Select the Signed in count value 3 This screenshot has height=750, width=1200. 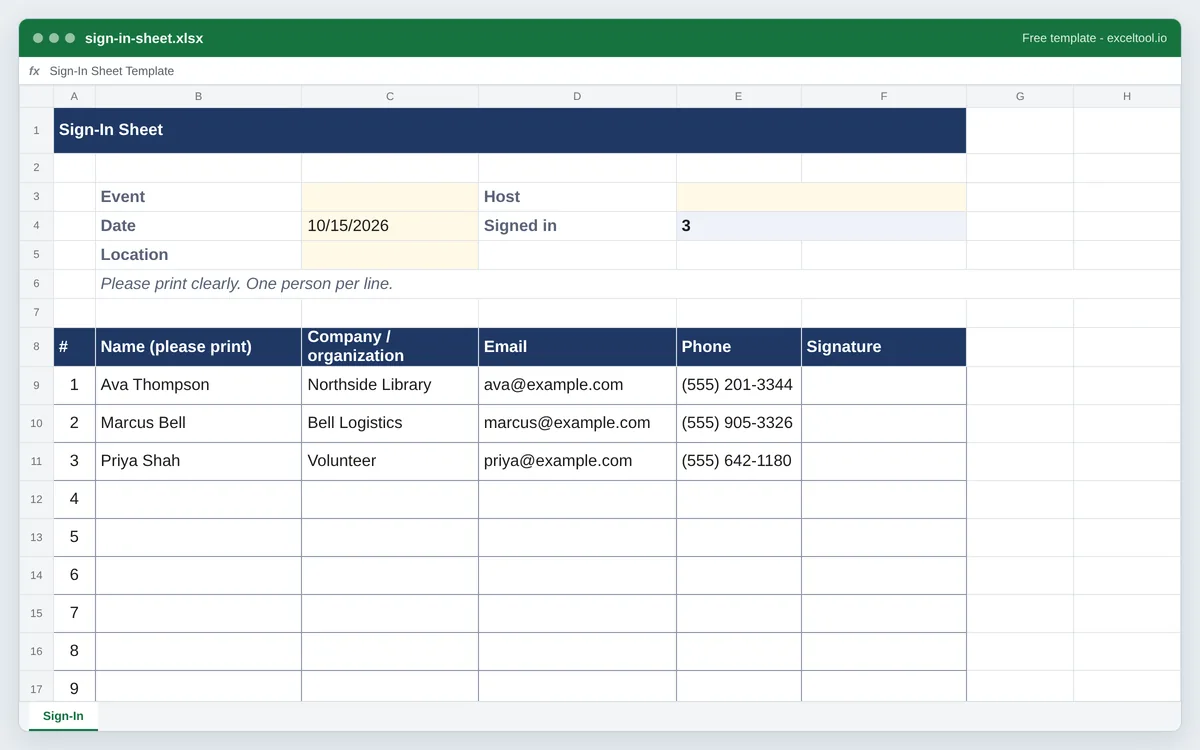821,226
